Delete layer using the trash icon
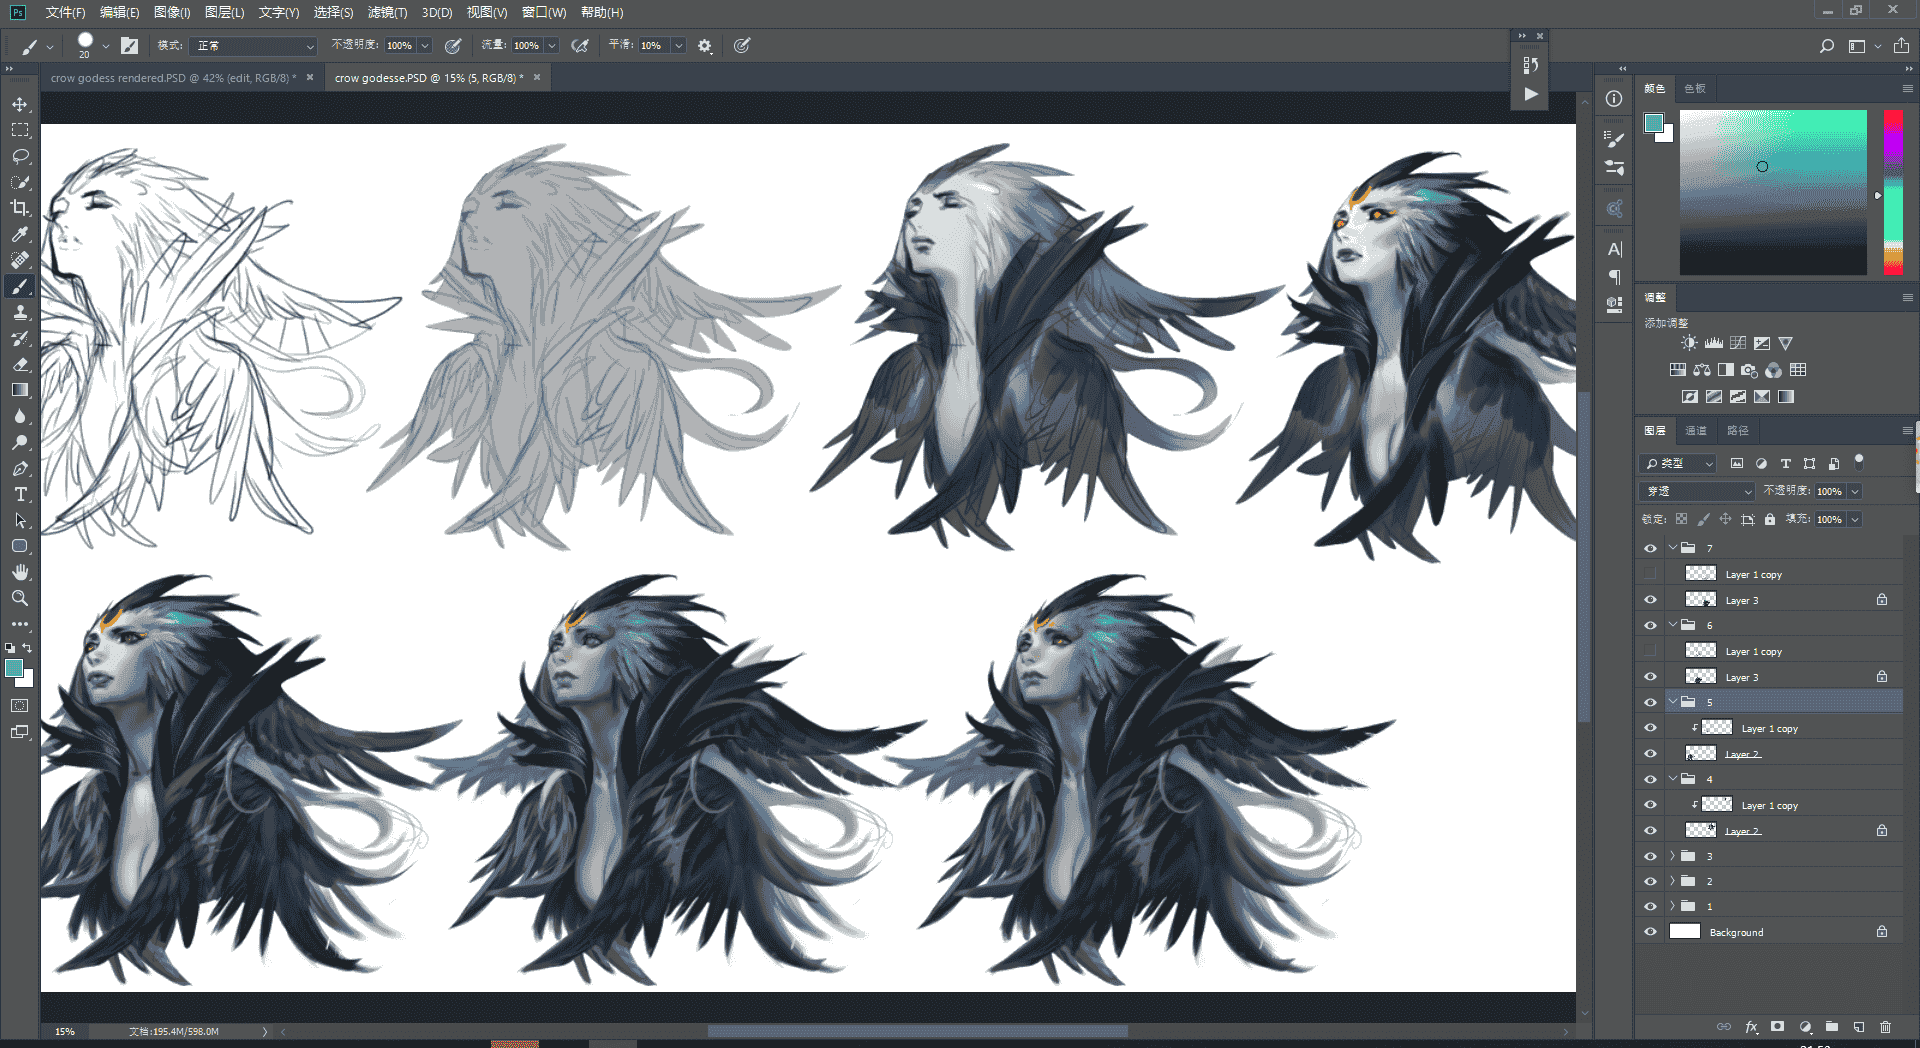This screenshot has height=1048, width=1920. click(1885, 1027)
